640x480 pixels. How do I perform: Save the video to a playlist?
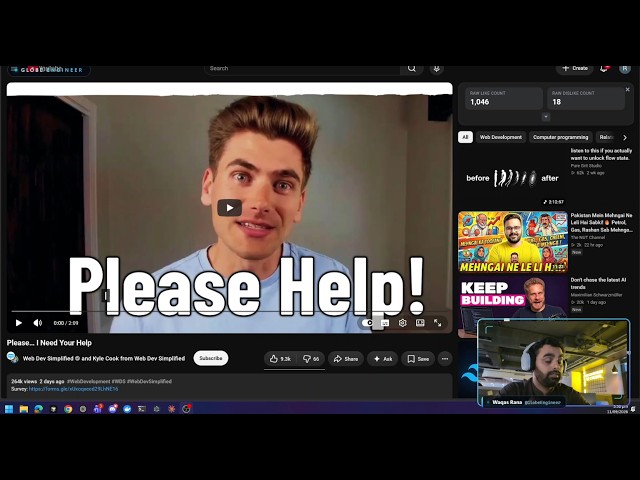click(x=418, y=359)
